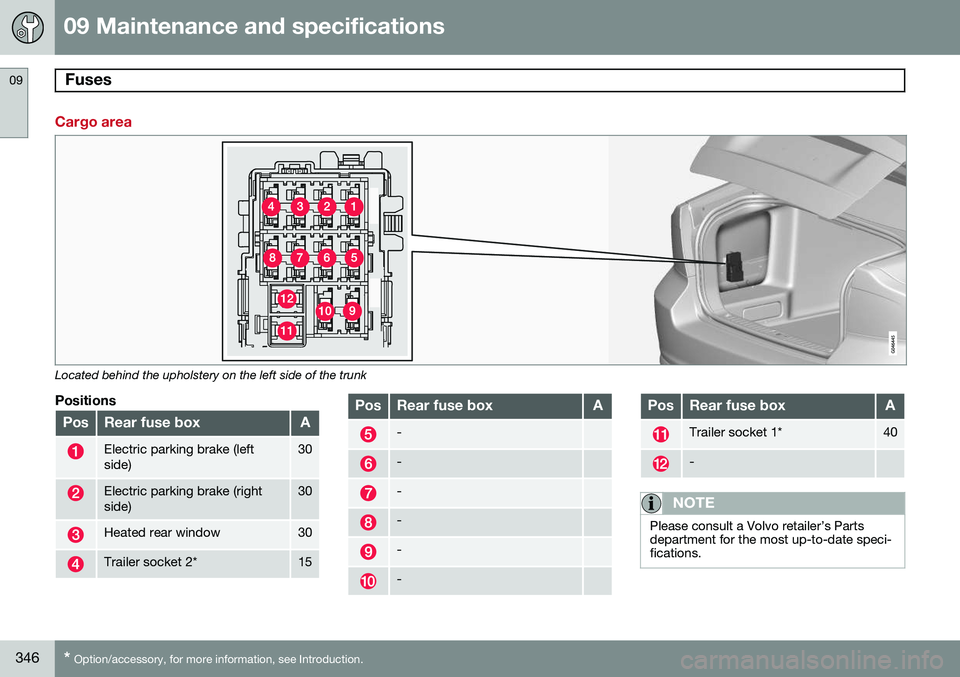Click the diagram caption about trunk upholstery
This screenshot has width=960, height=677.
click(x=211, y=375)
